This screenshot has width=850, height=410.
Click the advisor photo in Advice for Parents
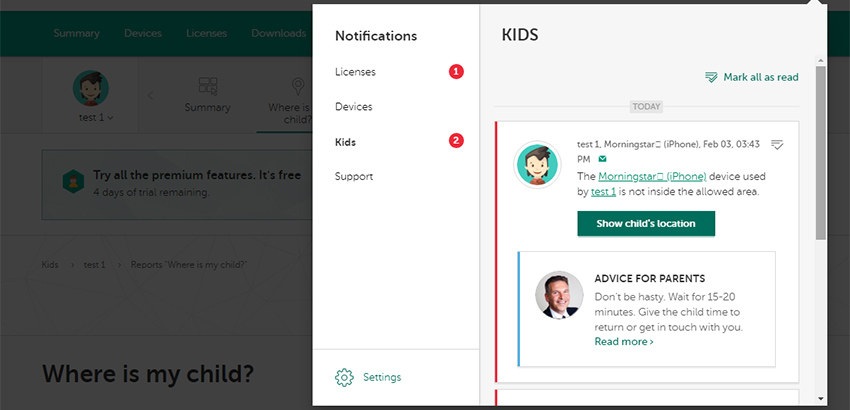coord(559,294)
